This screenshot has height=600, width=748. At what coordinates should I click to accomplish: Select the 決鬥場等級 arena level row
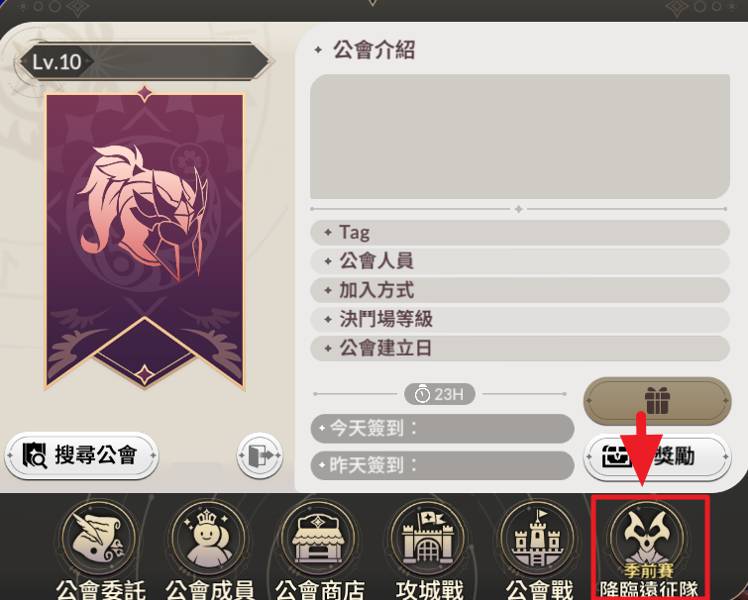coord(520,319)
